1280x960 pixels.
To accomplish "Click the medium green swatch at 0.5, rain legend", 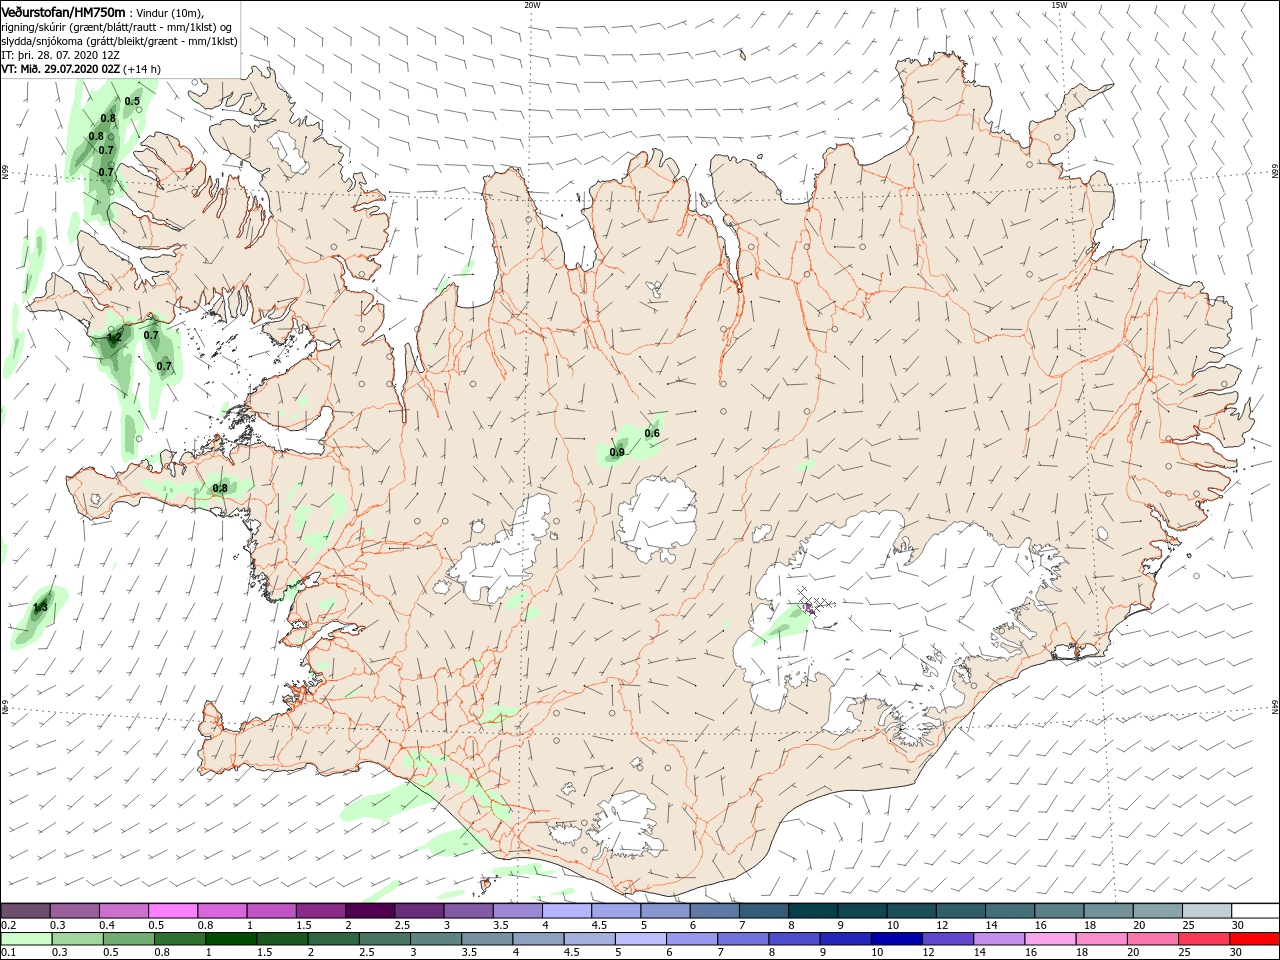I will coord(128,939).
